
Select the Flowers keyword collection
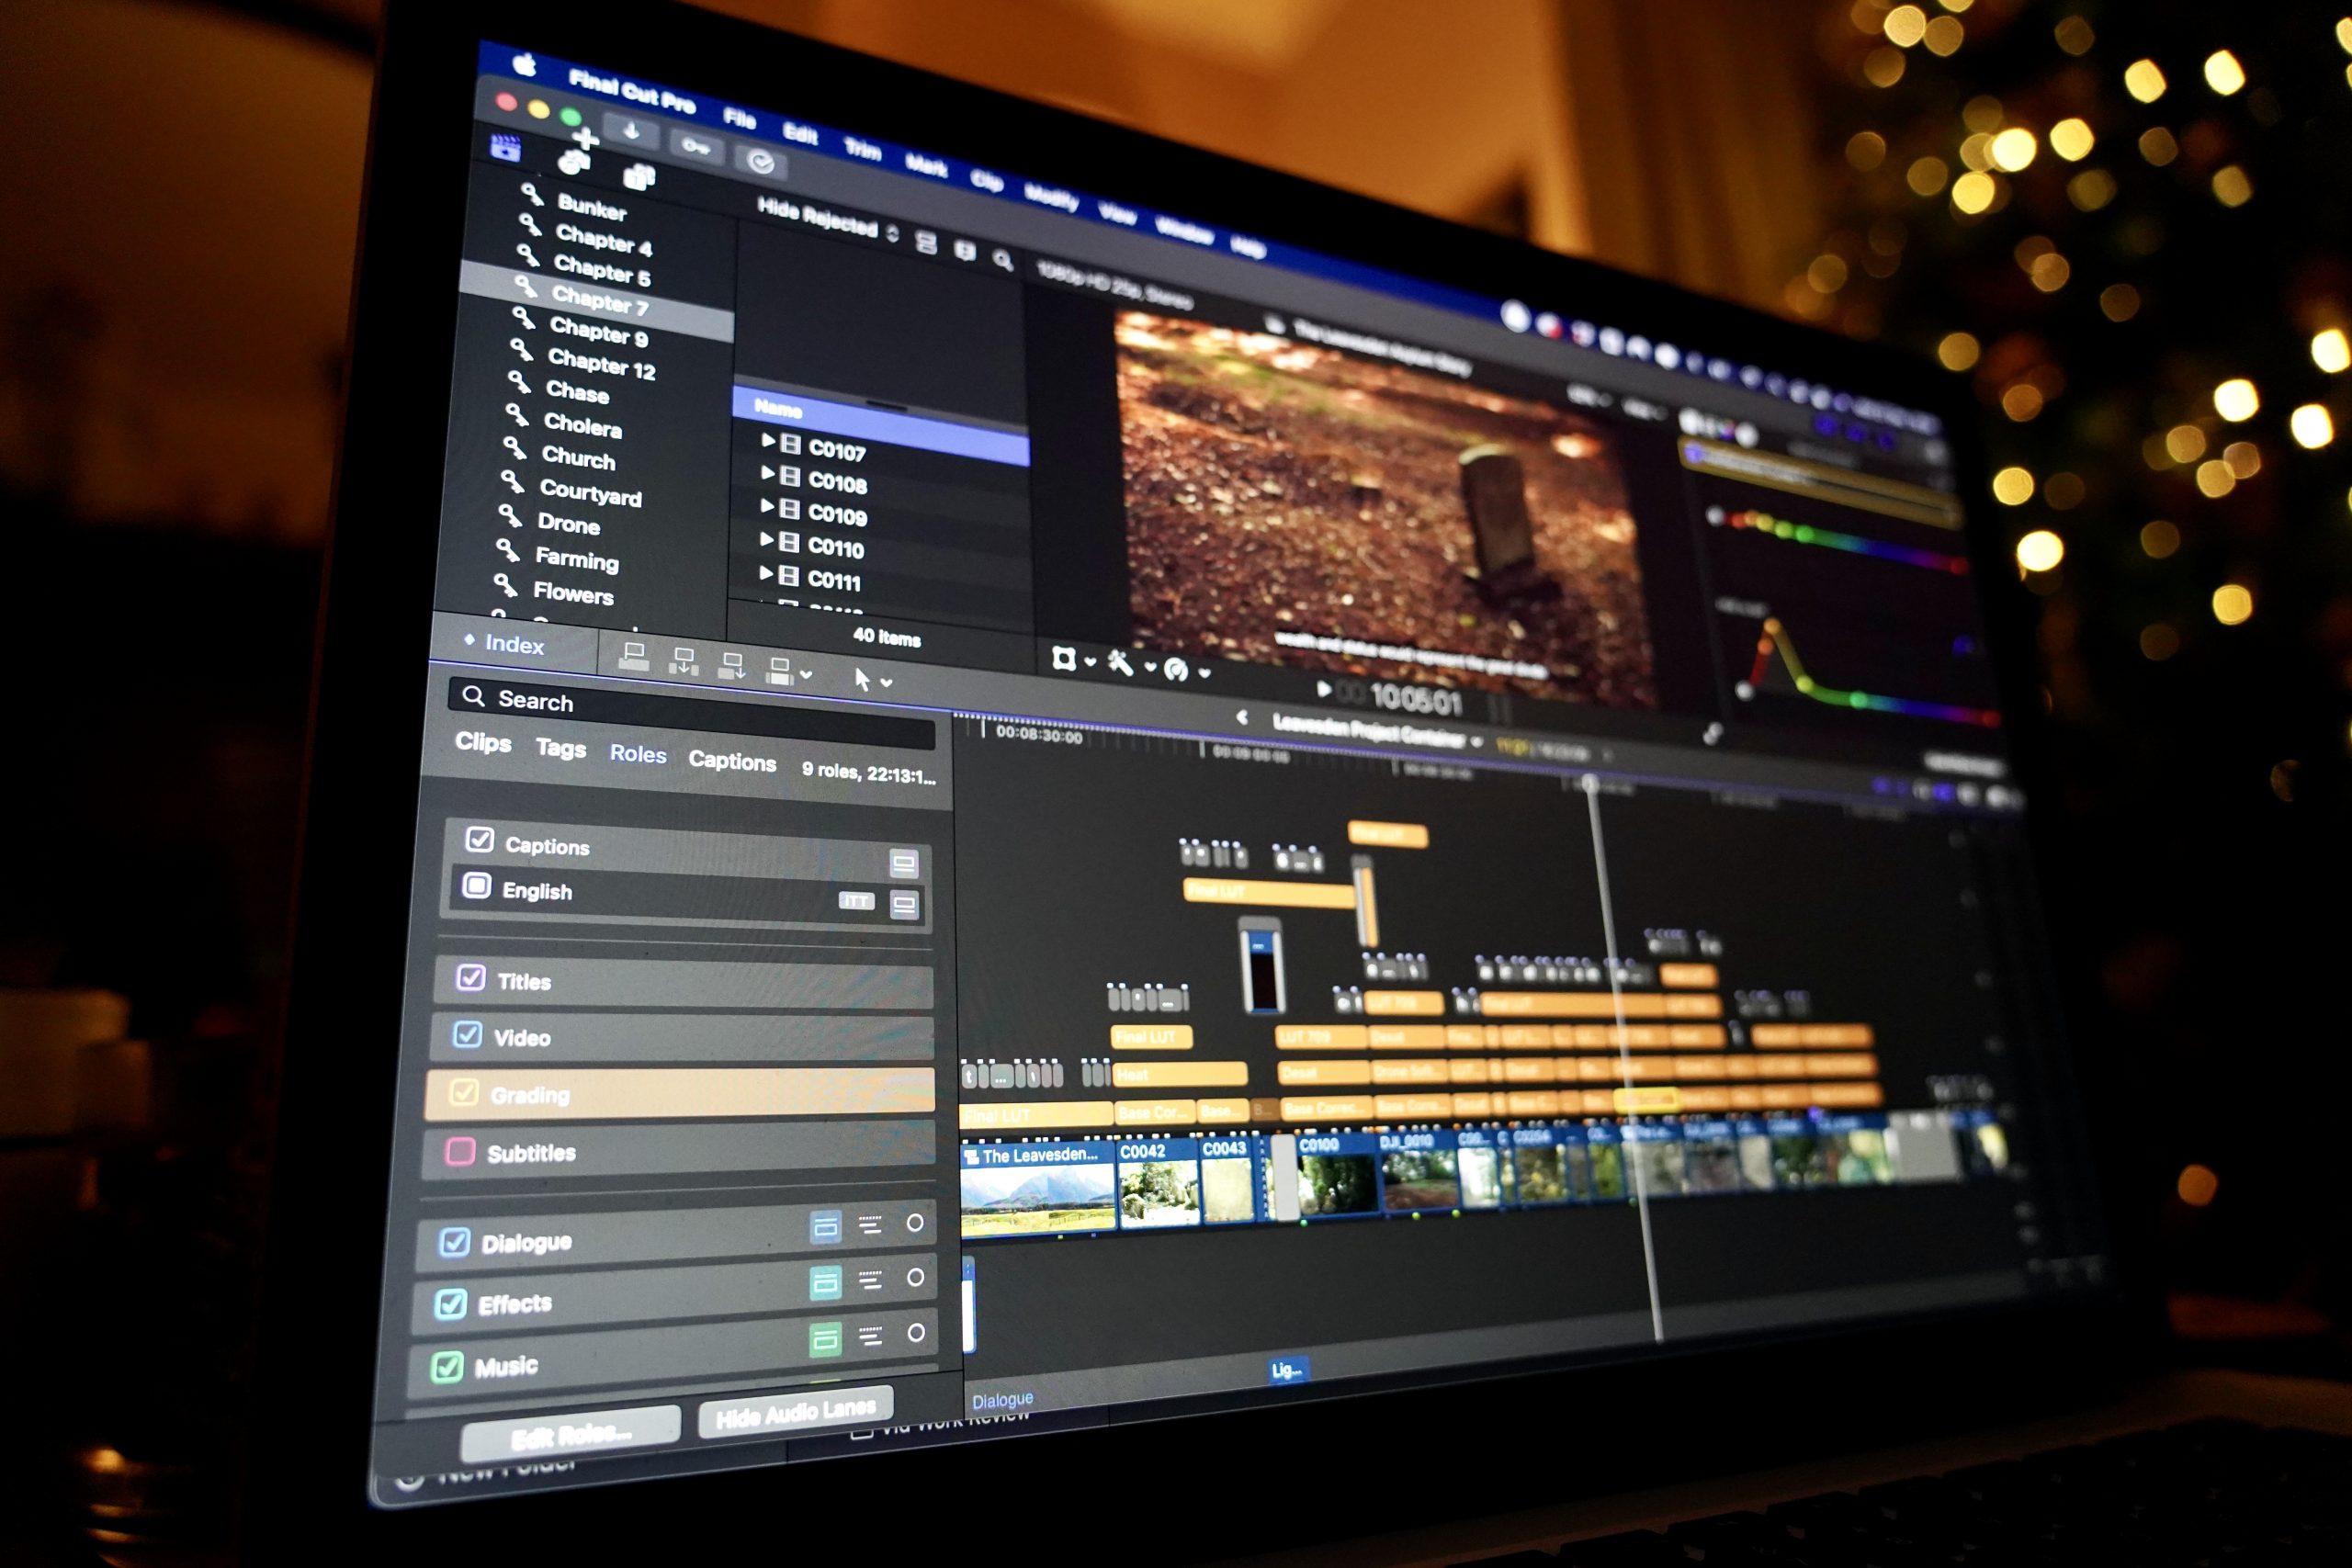point(573,593)
